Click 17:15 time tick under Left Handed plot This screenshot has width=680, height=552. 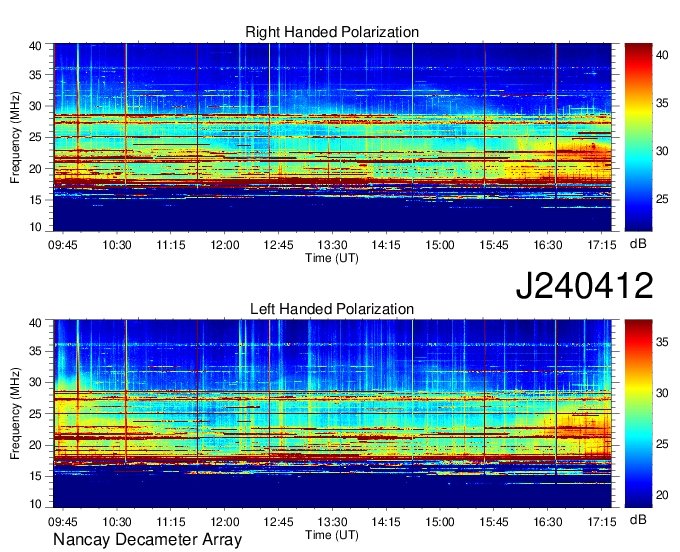pos(602,521)
